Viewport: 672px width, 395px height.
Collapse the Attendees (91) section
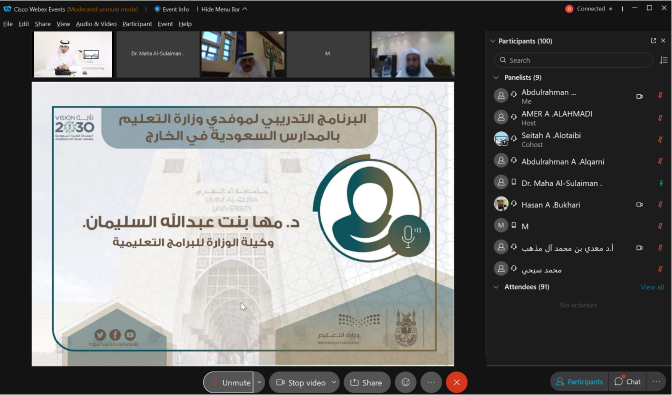point(496,287)
